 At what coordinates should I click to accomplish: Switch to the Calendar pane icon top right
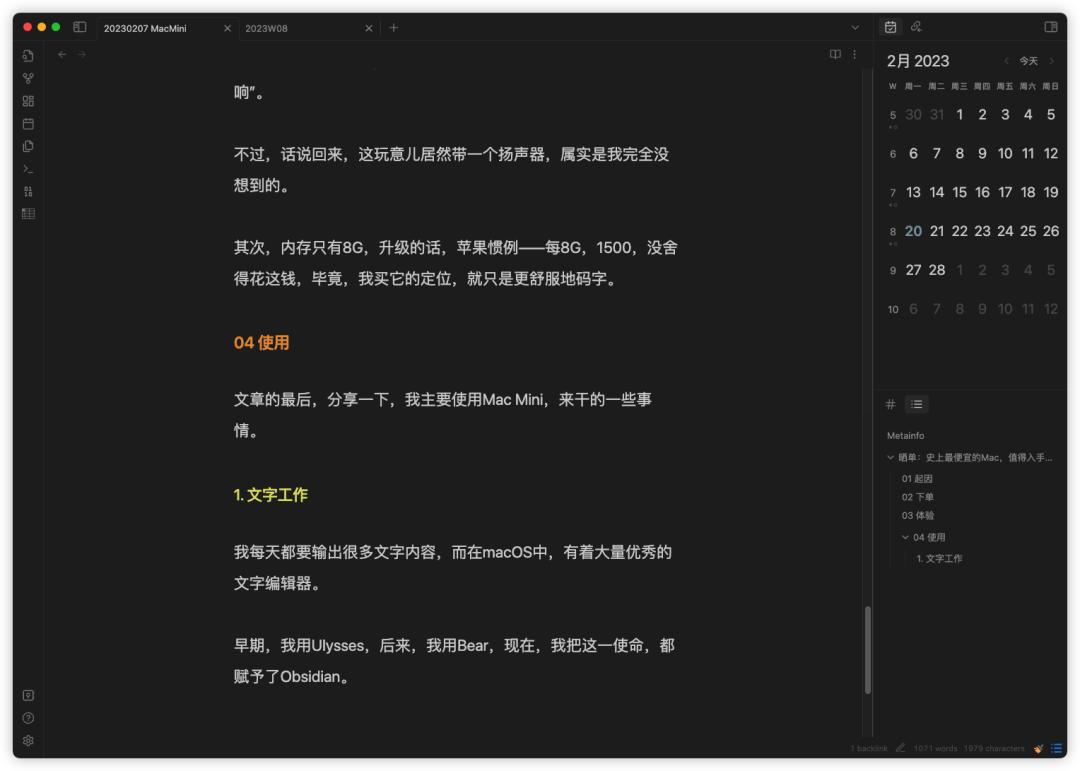(x=890, y=27)
